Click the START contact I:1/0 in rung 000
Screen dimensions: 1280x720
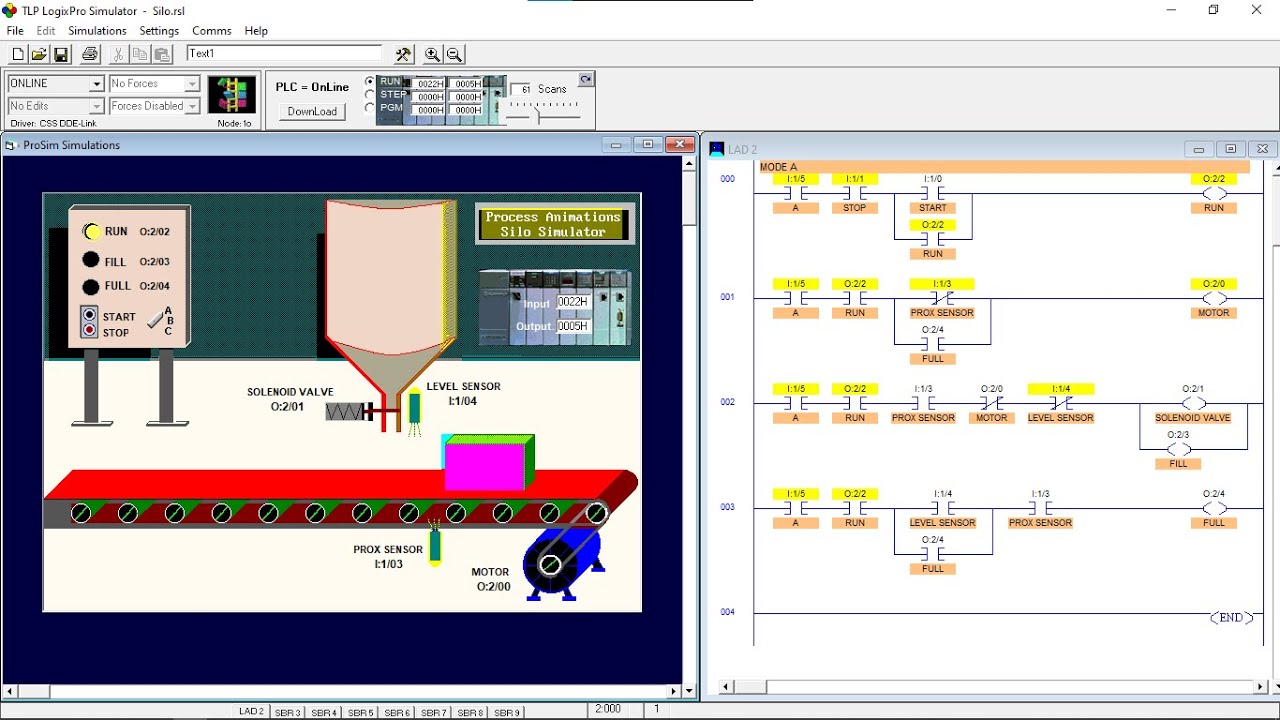pos(933,193)
